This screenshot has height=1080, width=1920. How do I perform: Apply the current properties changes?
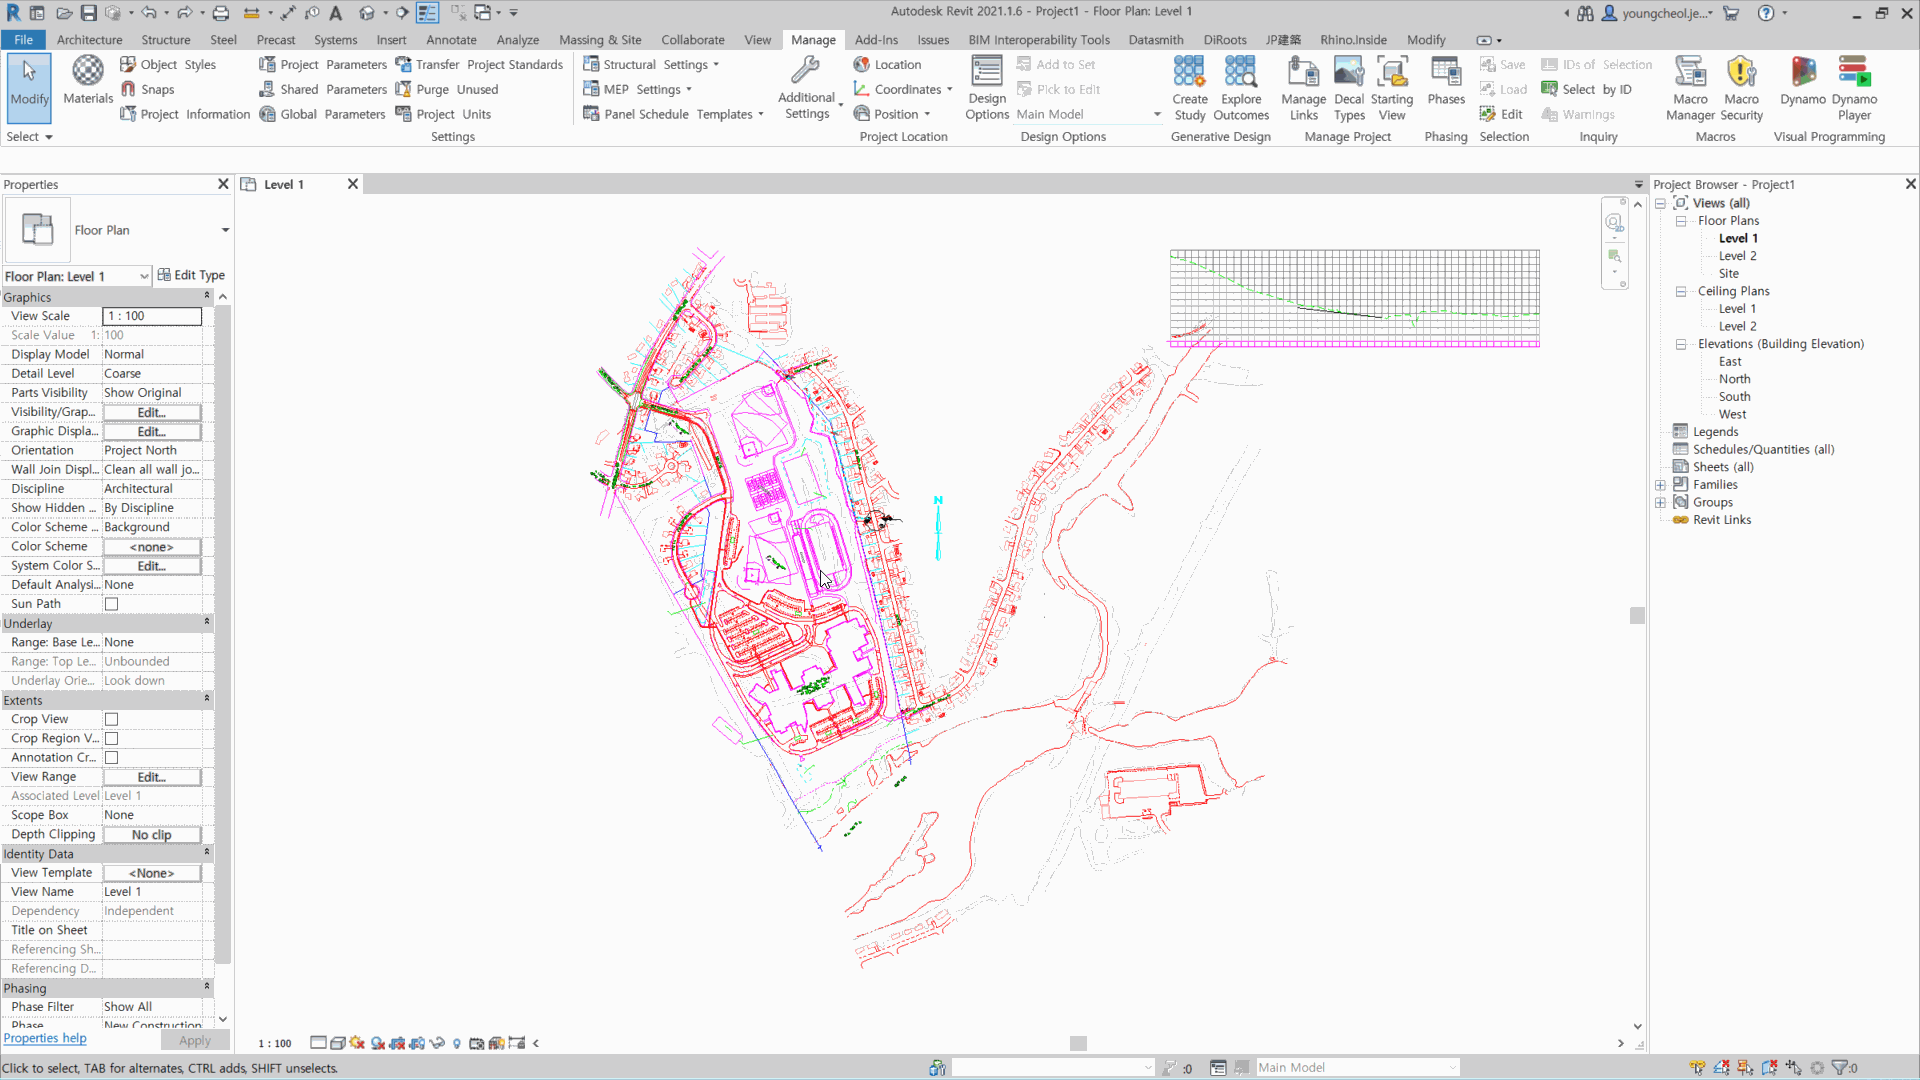pyautogui.click(x=194, y=1039)
